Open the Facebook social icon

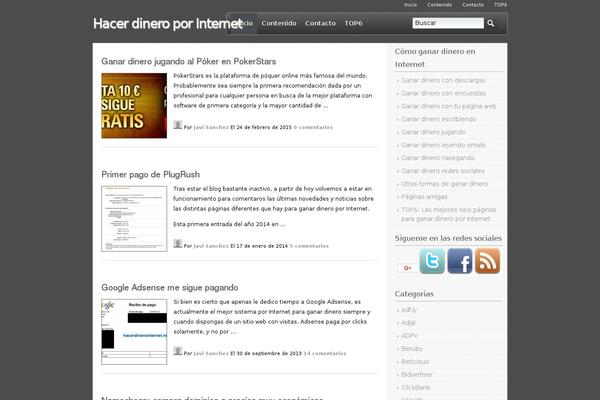pyautogui.click(x=460, y=261)
